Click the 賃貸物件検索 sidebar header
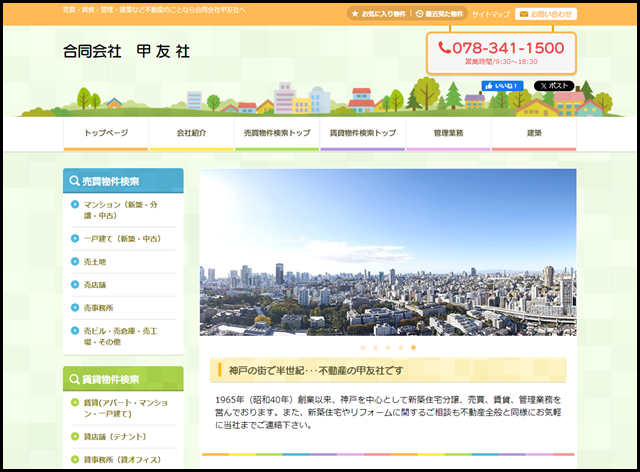 click(123, 379)
